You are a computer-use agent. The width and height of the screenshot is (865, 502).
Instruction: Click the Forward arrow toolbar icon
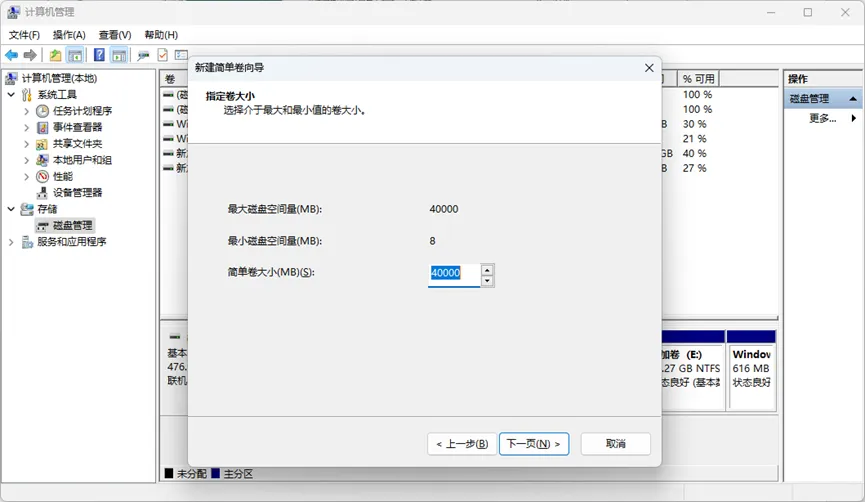[x=30, y=55]
